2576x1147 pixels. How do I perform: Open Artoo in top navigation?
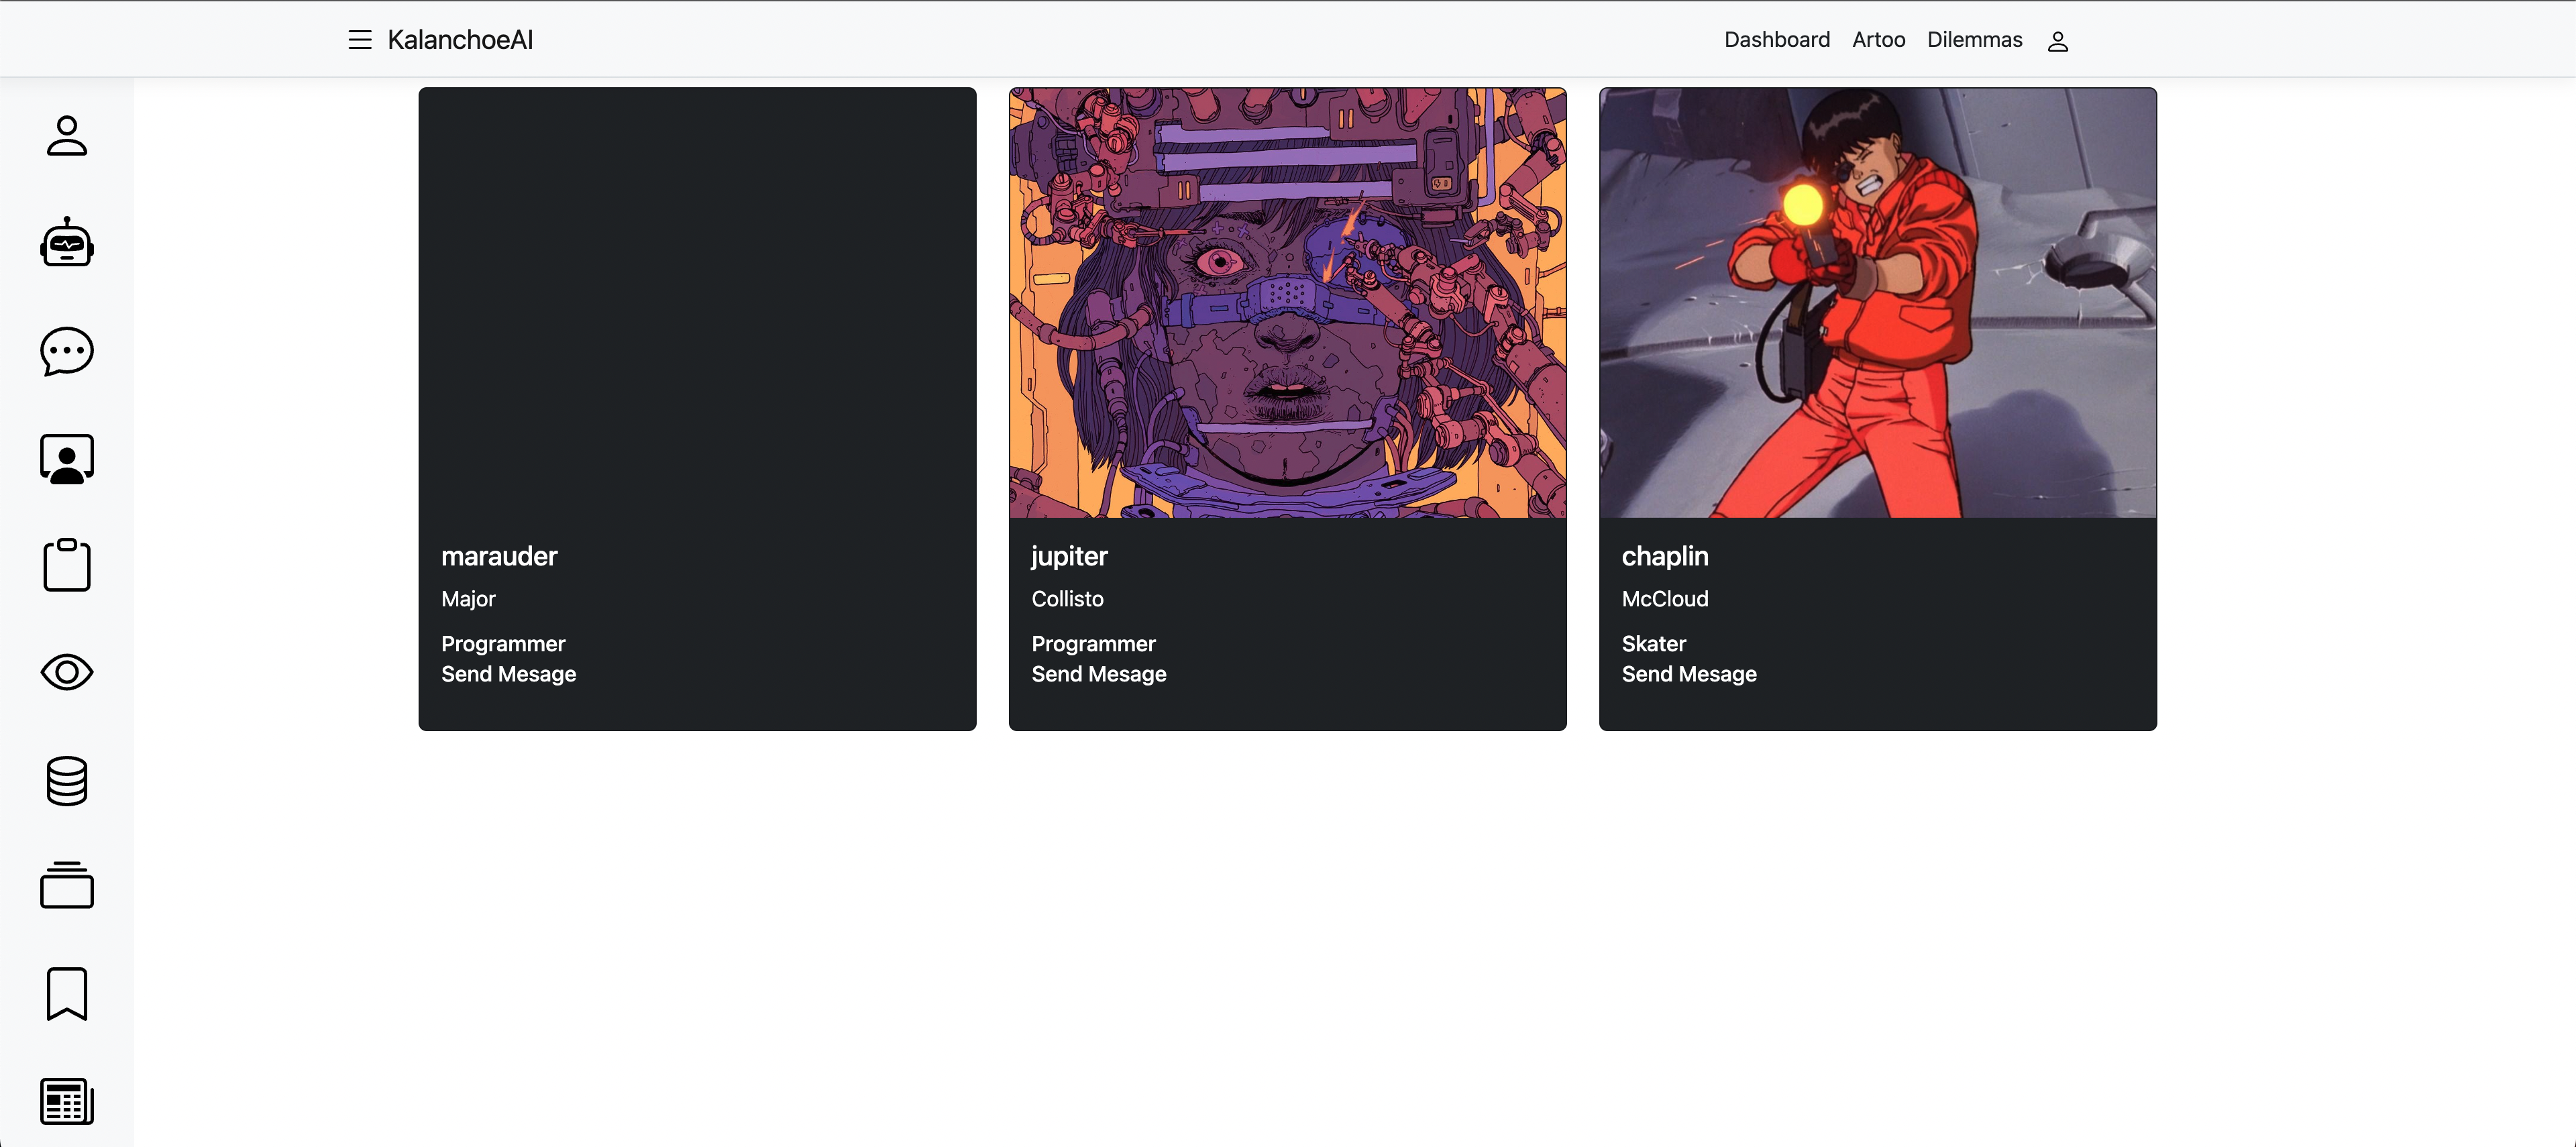1878,40
